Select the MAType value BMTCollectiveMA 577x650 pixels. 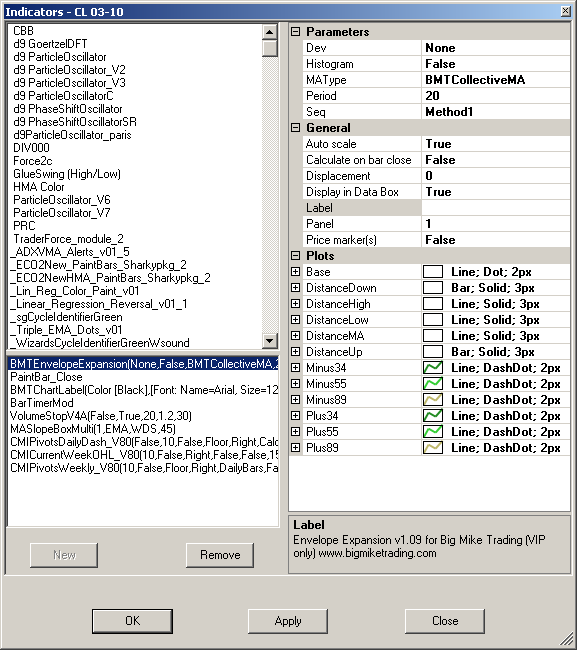pyautogui.click(x=496, y=80)
